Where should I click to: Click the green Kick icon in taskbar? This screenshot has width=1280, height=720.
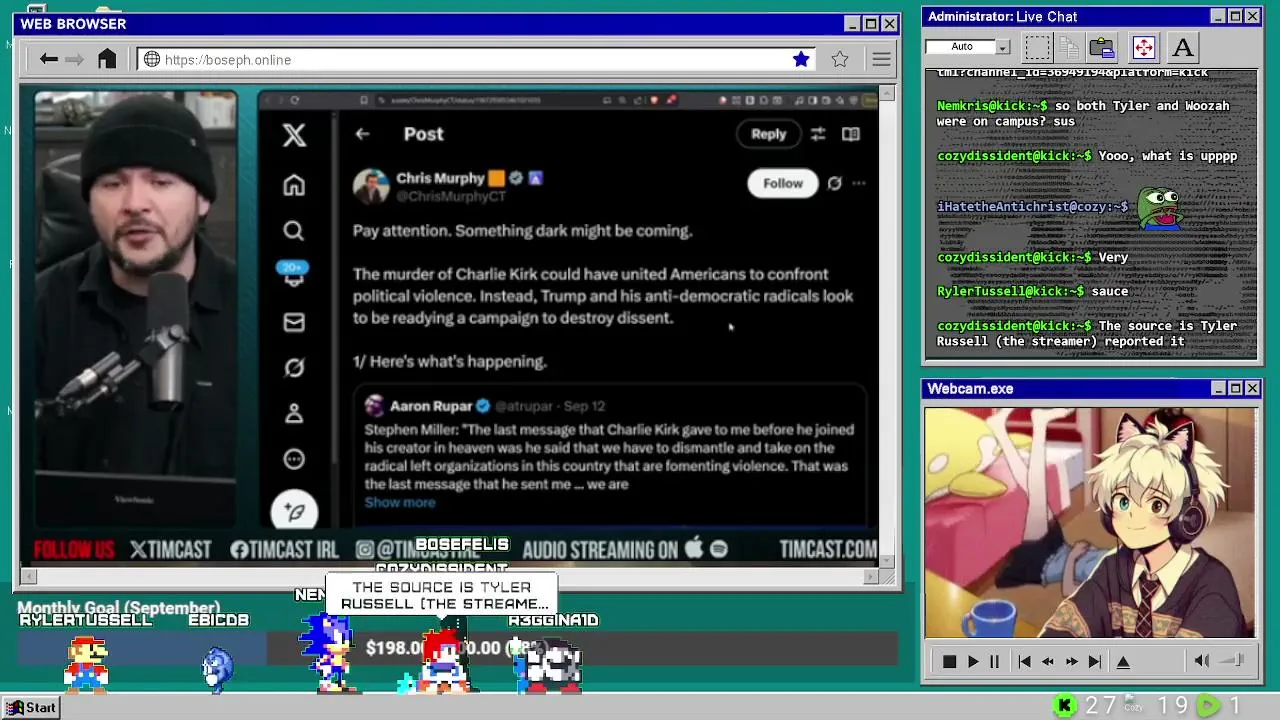coord(1065,706)
